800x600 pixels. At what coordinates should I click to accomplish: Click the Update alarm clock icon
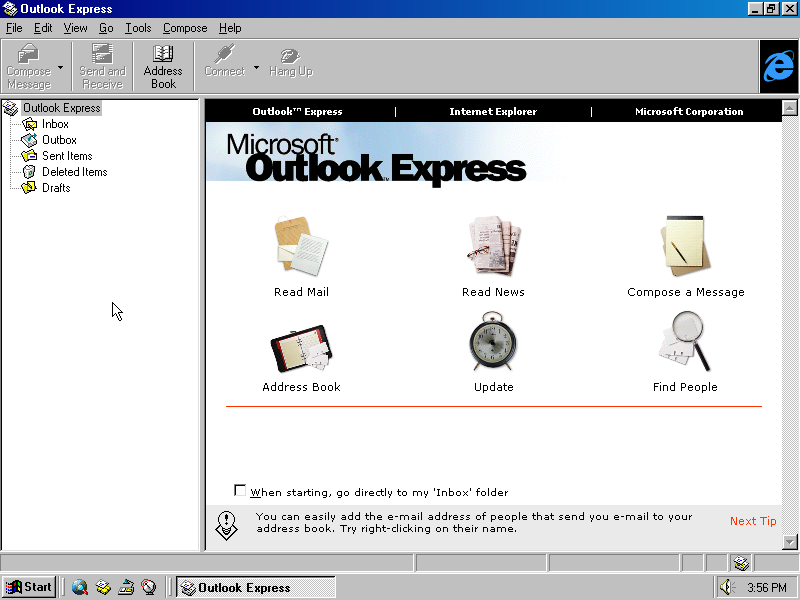point(493,341)
